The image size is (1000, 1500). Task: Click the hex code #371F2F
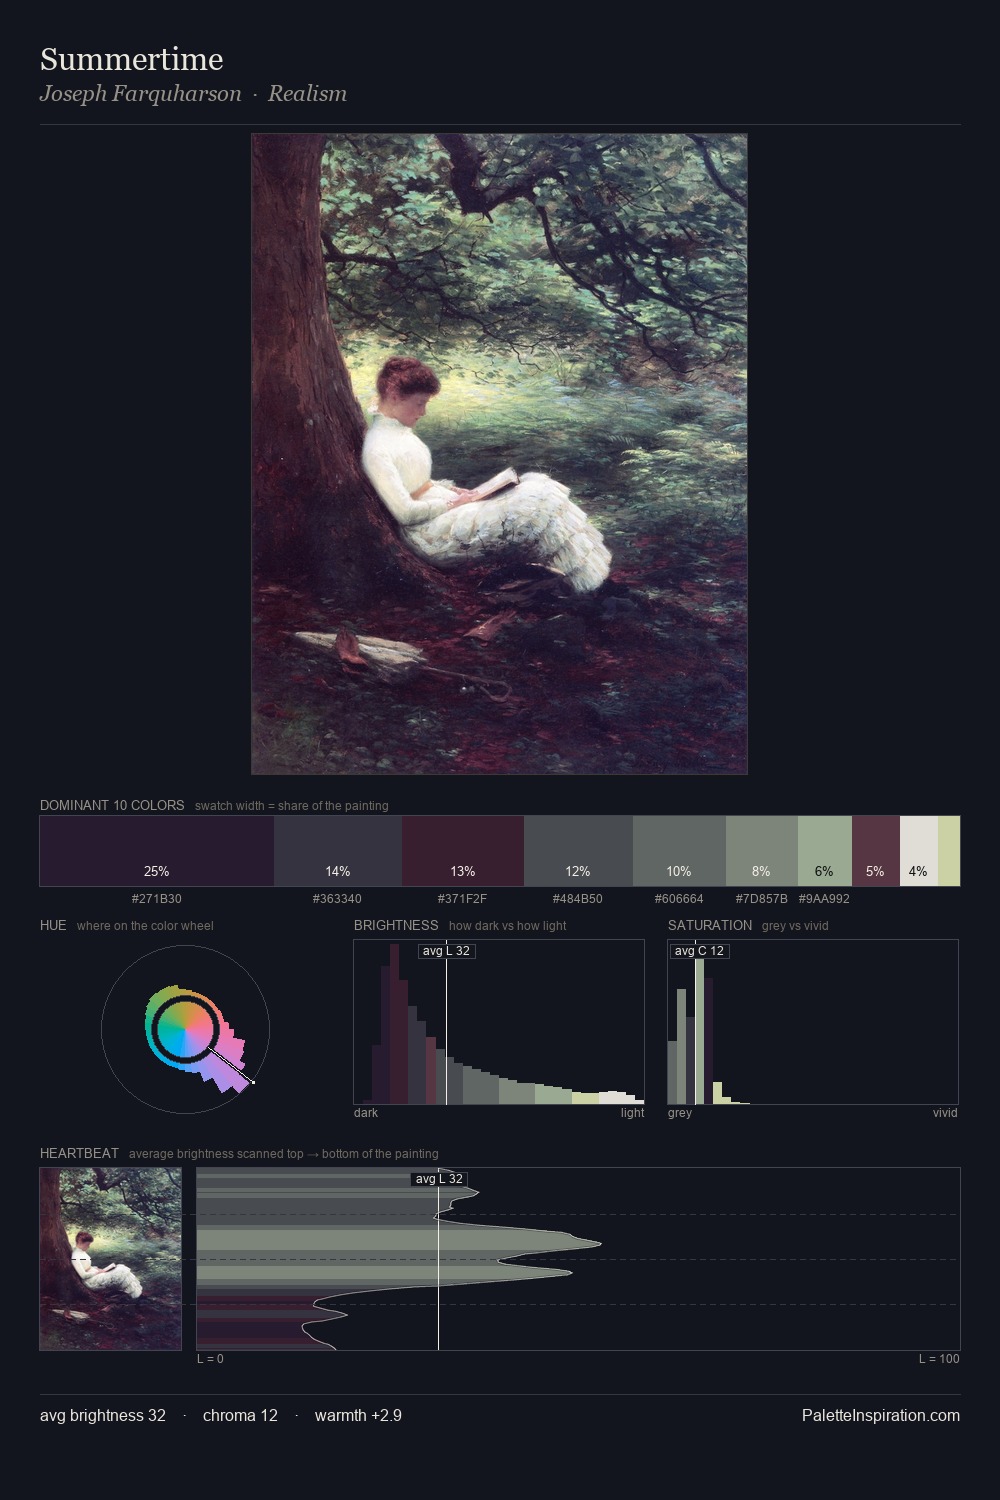coord(462,899)
